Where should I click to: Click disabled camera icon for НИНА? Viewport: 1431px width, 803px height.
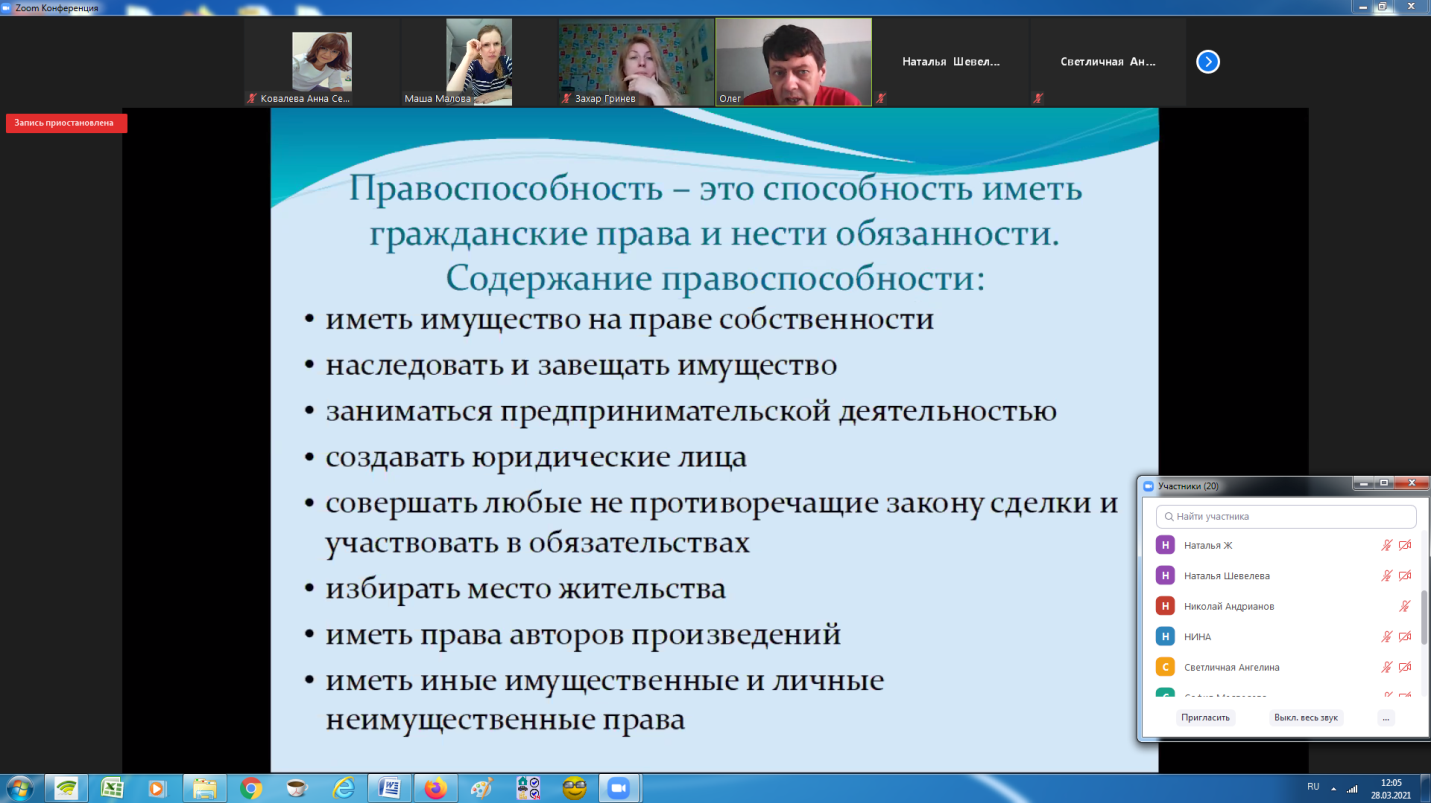point(1404,637)
